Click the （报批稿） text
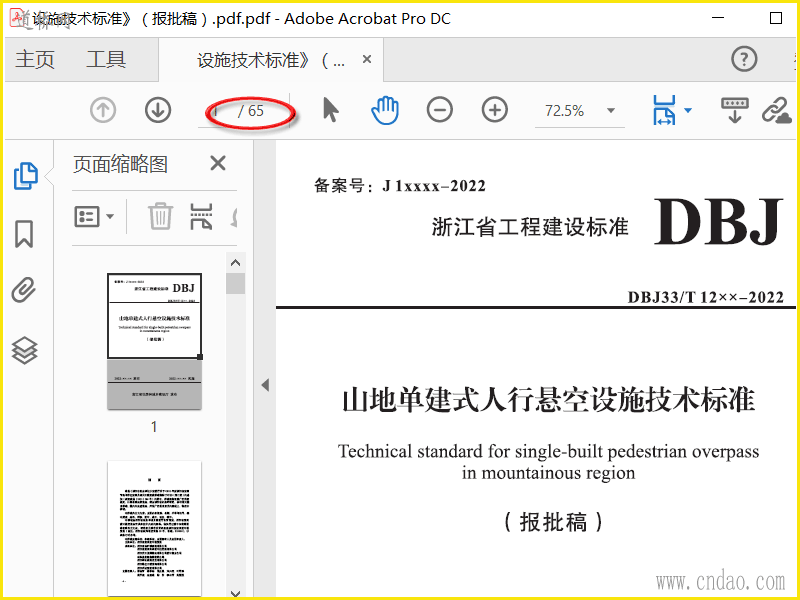800x600 pixels. 554,522
